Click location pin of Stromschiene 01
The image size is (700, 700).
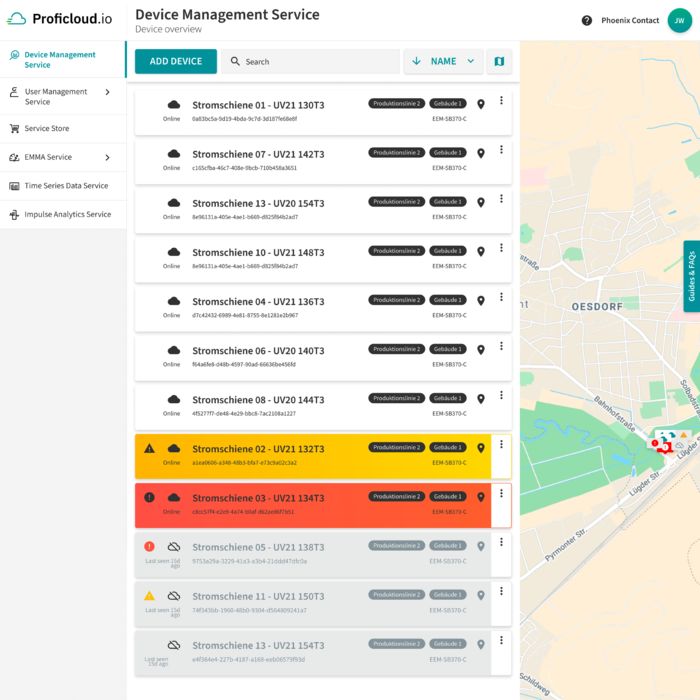tap(481, 104)
